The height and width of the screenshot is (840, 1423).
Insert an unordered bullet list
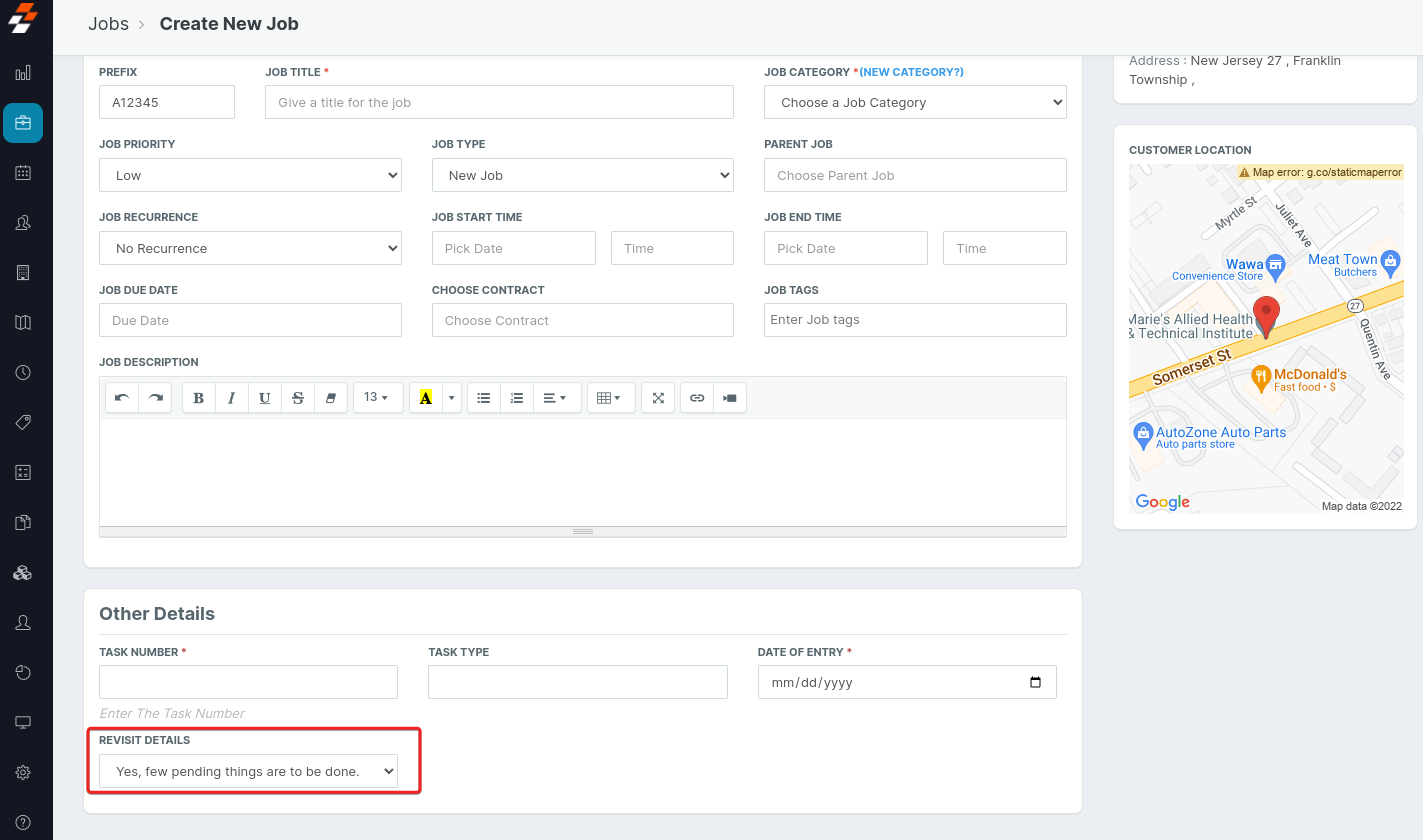point(484,398)
